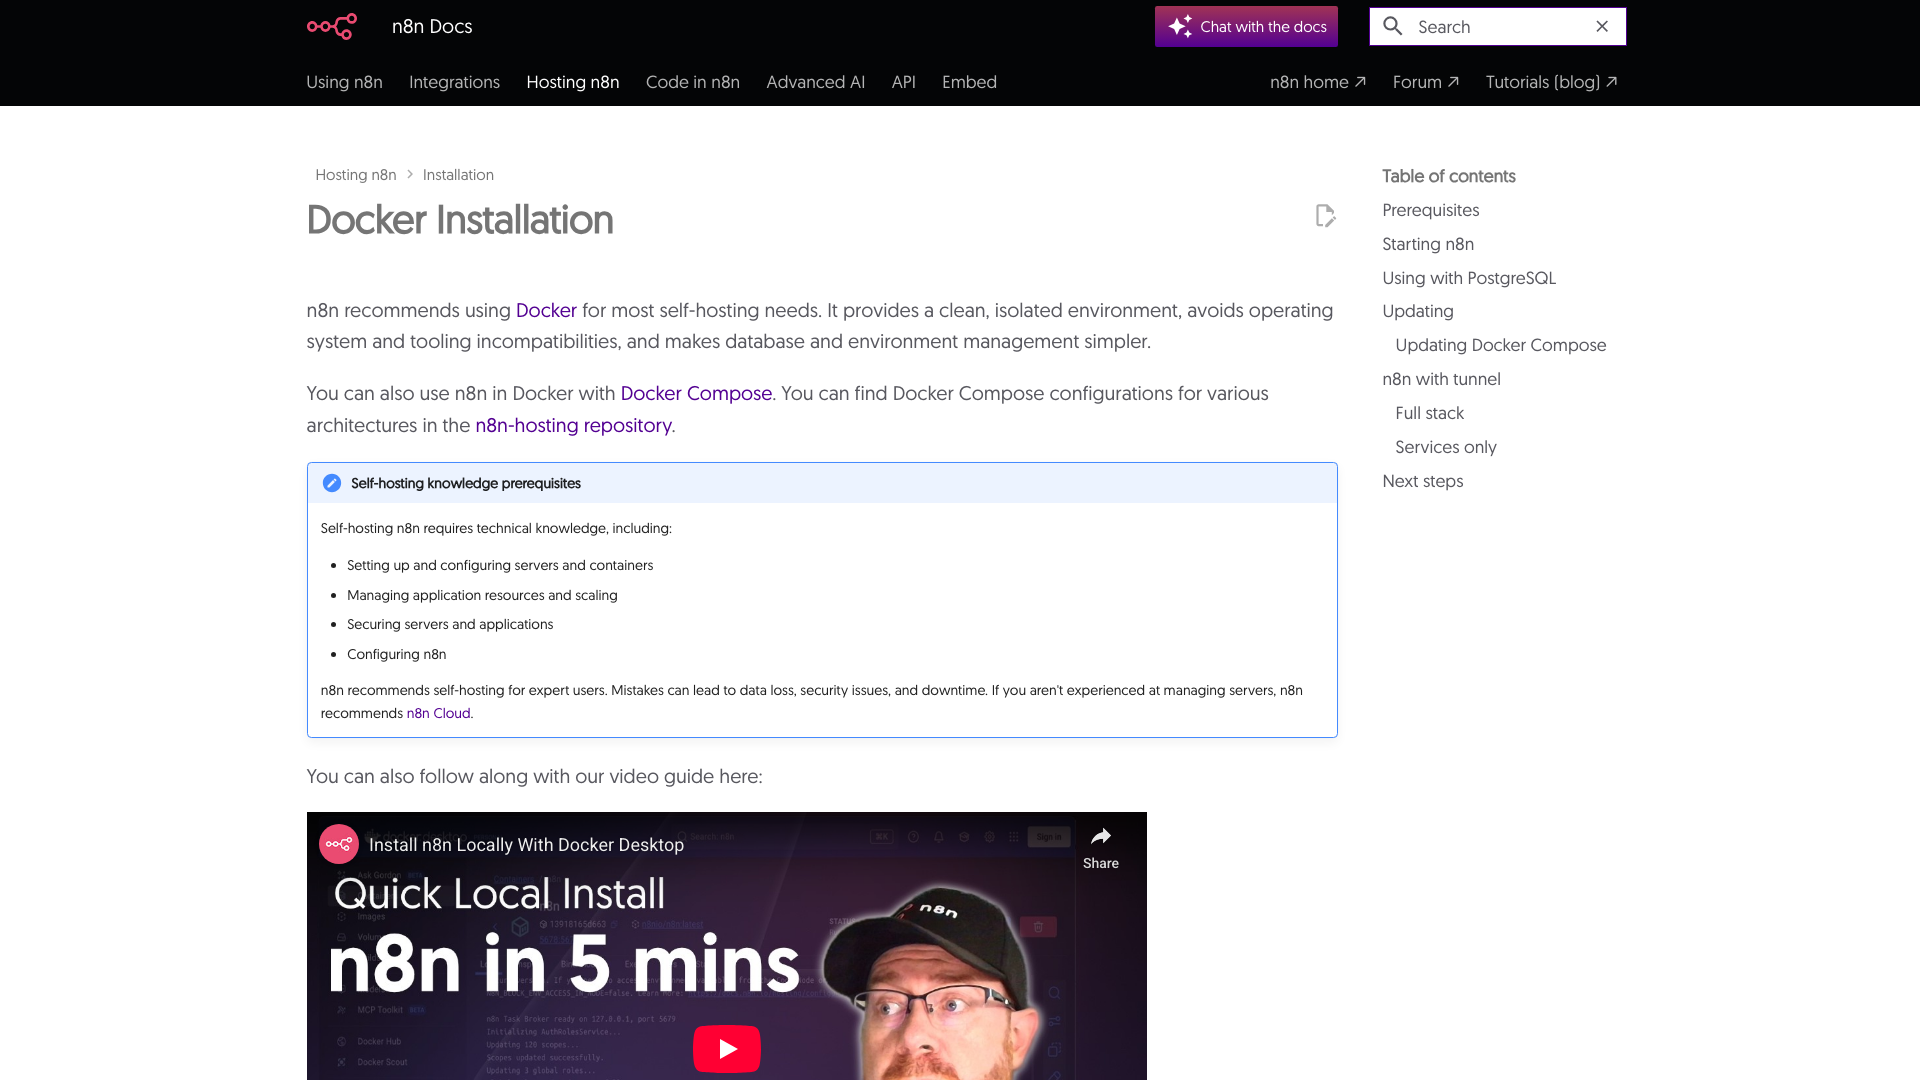
Task: Open the Embed tab
Action: 969,82
